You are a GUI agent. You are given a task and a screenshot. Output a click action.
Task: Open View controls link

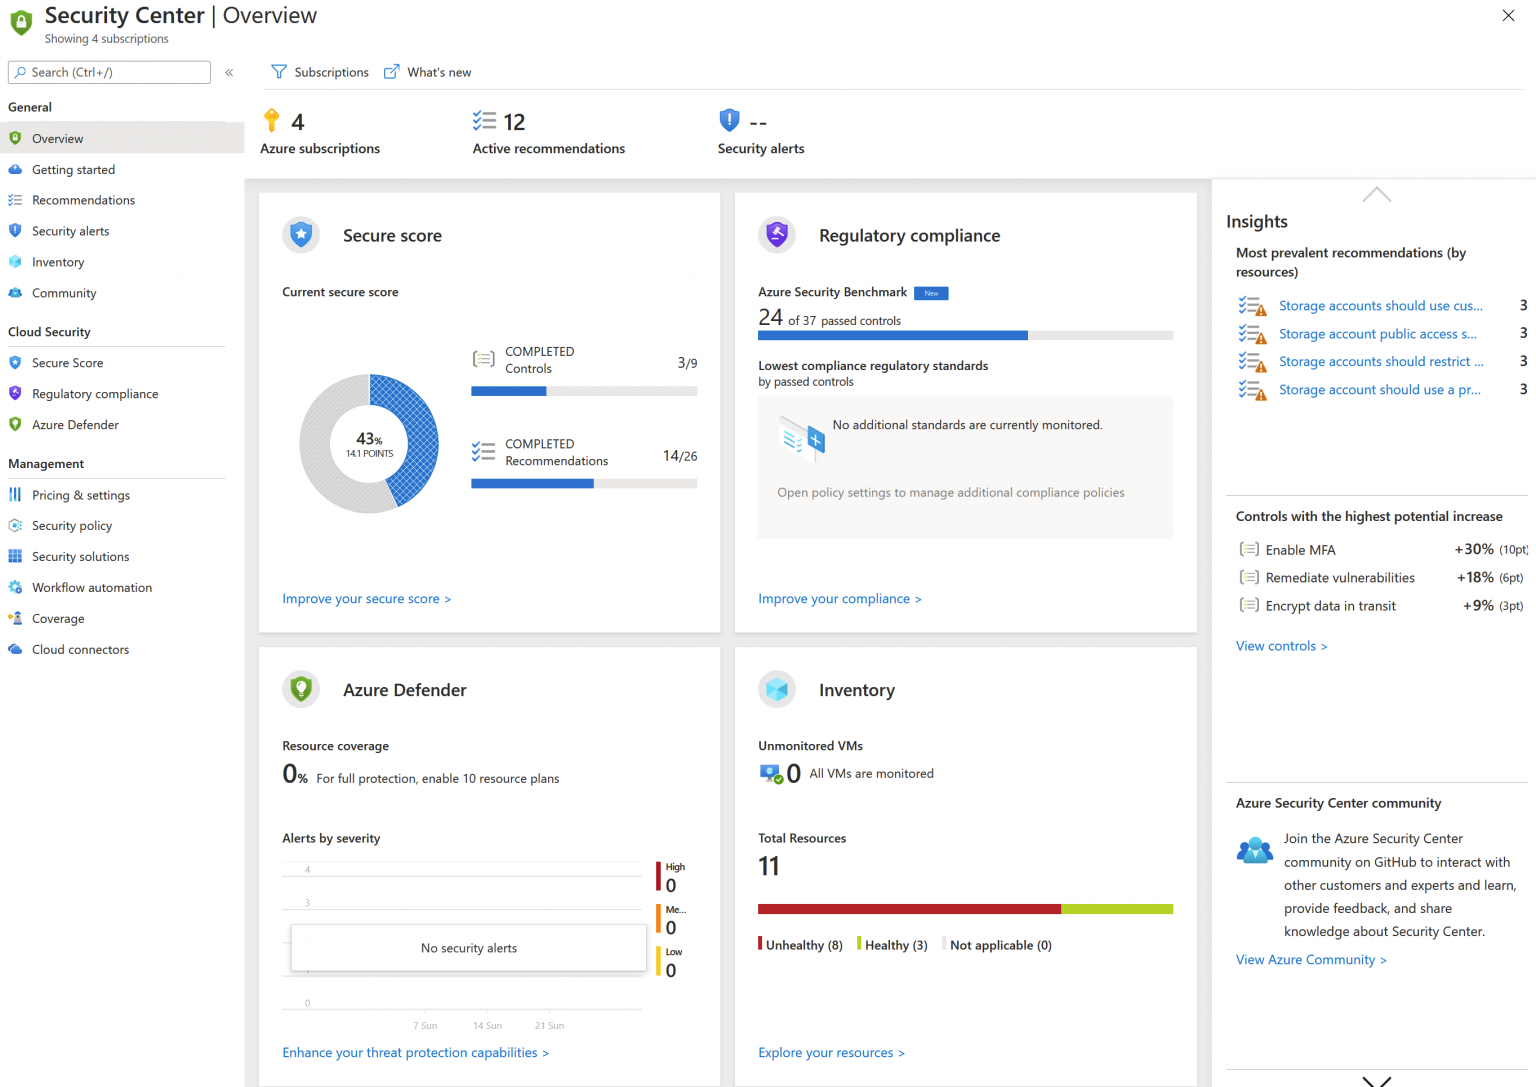tap(1281, 646)
